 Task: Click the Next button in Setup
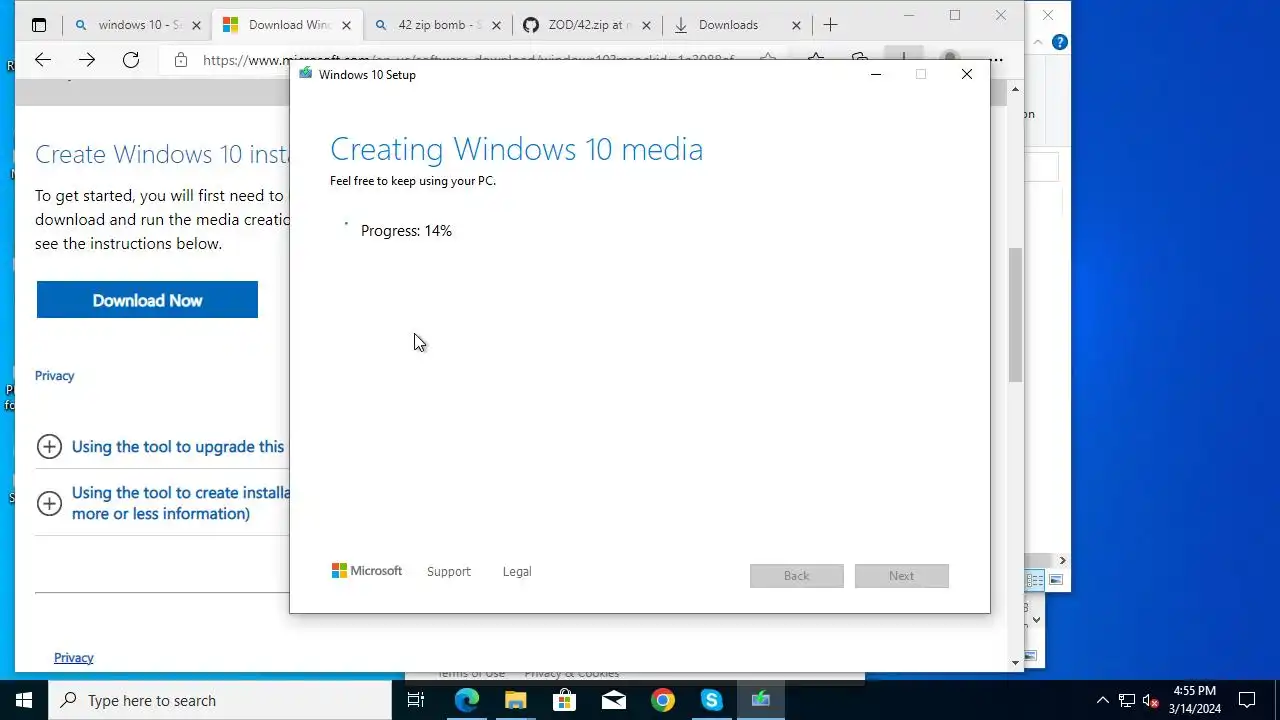[x=902, y=575]
